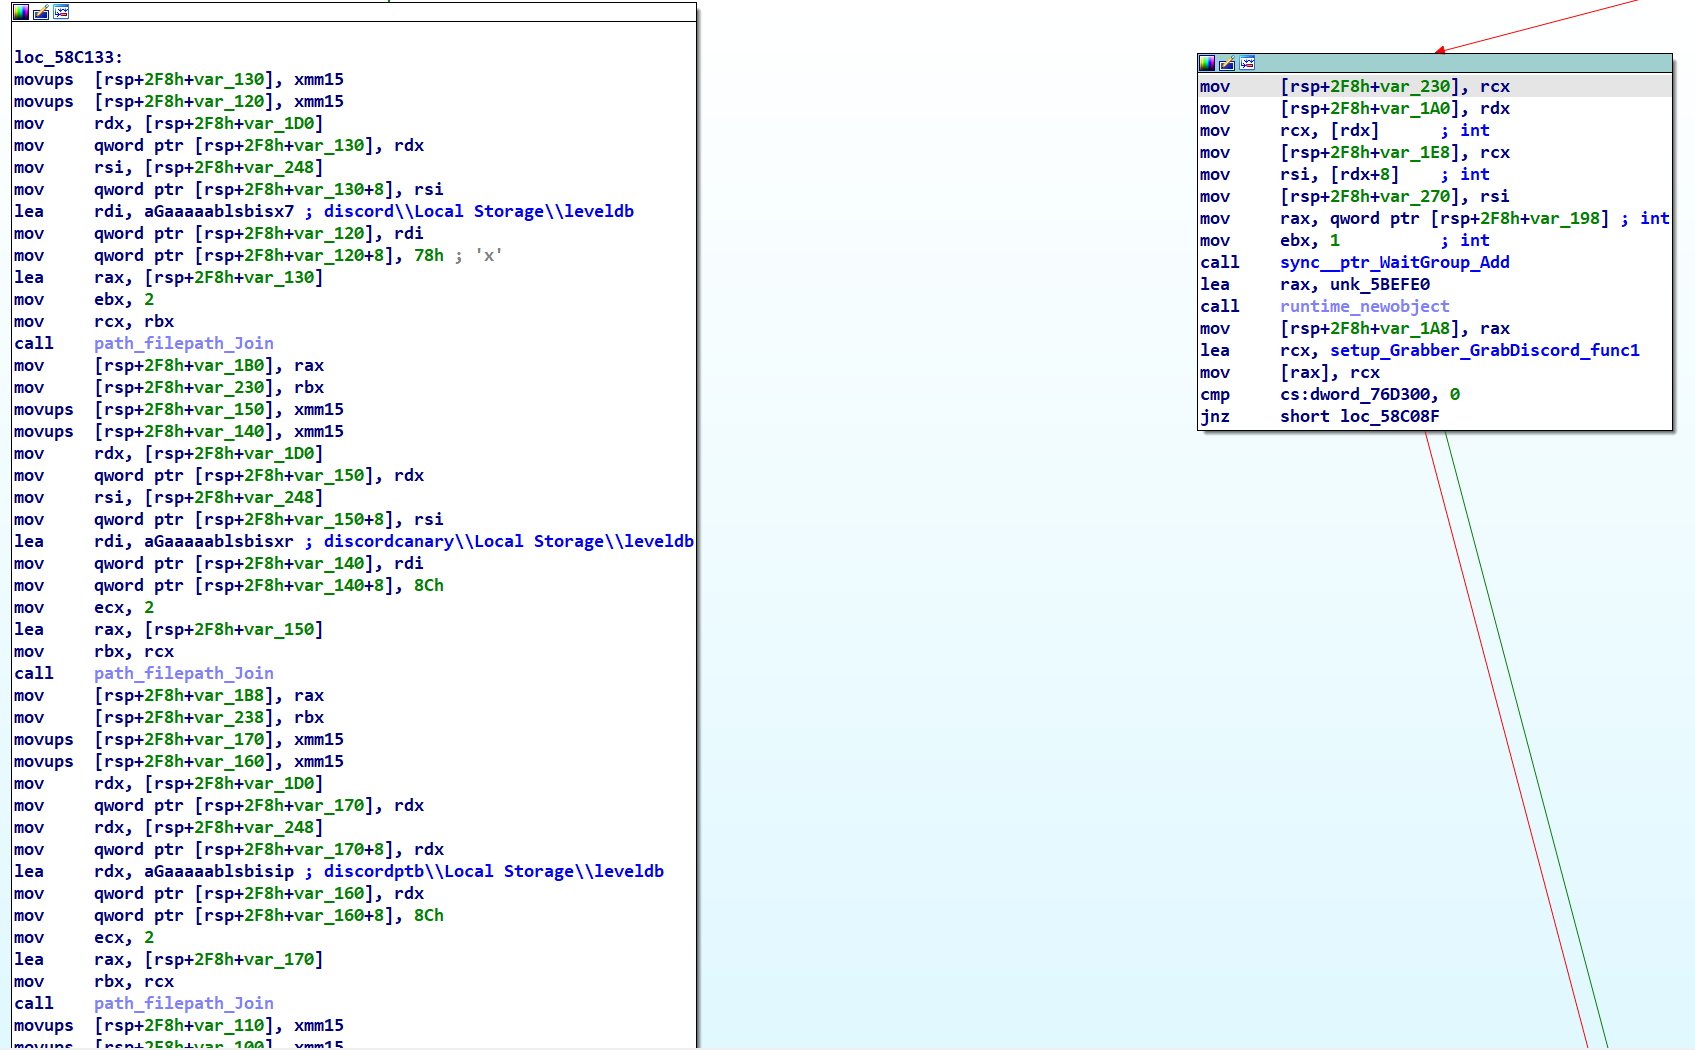Jump to the runtime_newobject function

coord(1364,306)
